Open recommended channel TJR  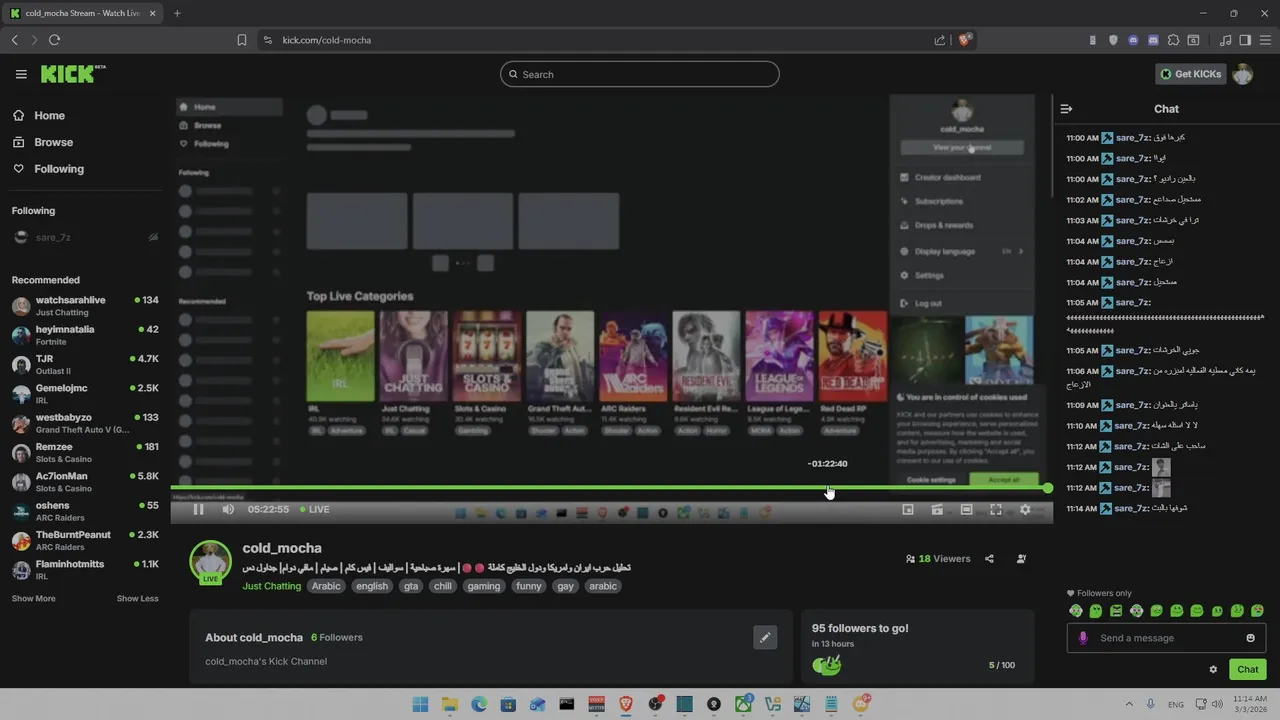[x=84, y=364]
